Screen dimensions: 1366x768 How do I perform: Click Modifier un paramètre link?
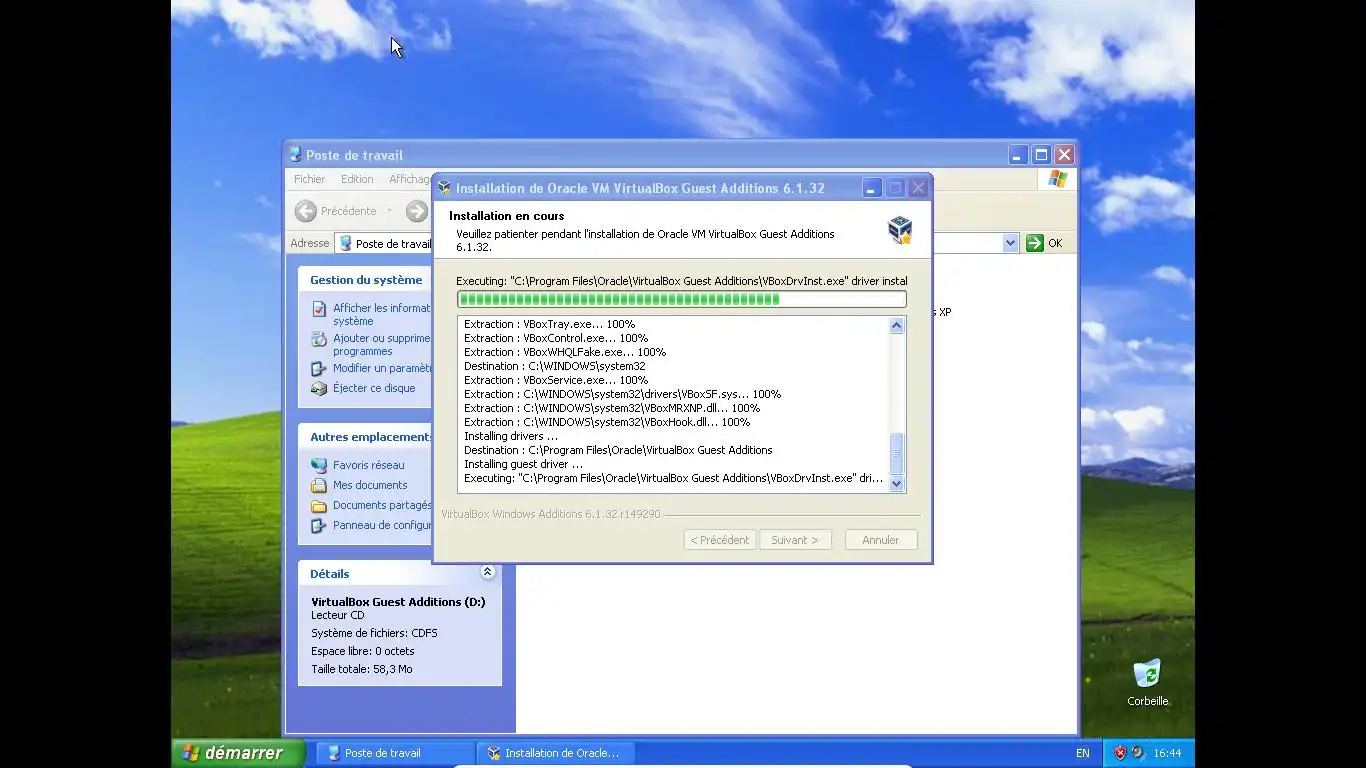[382, 368]
